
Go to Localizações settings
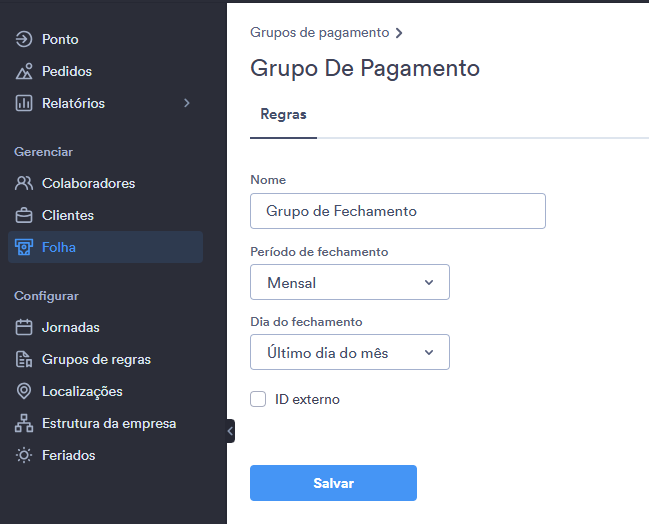106,391
